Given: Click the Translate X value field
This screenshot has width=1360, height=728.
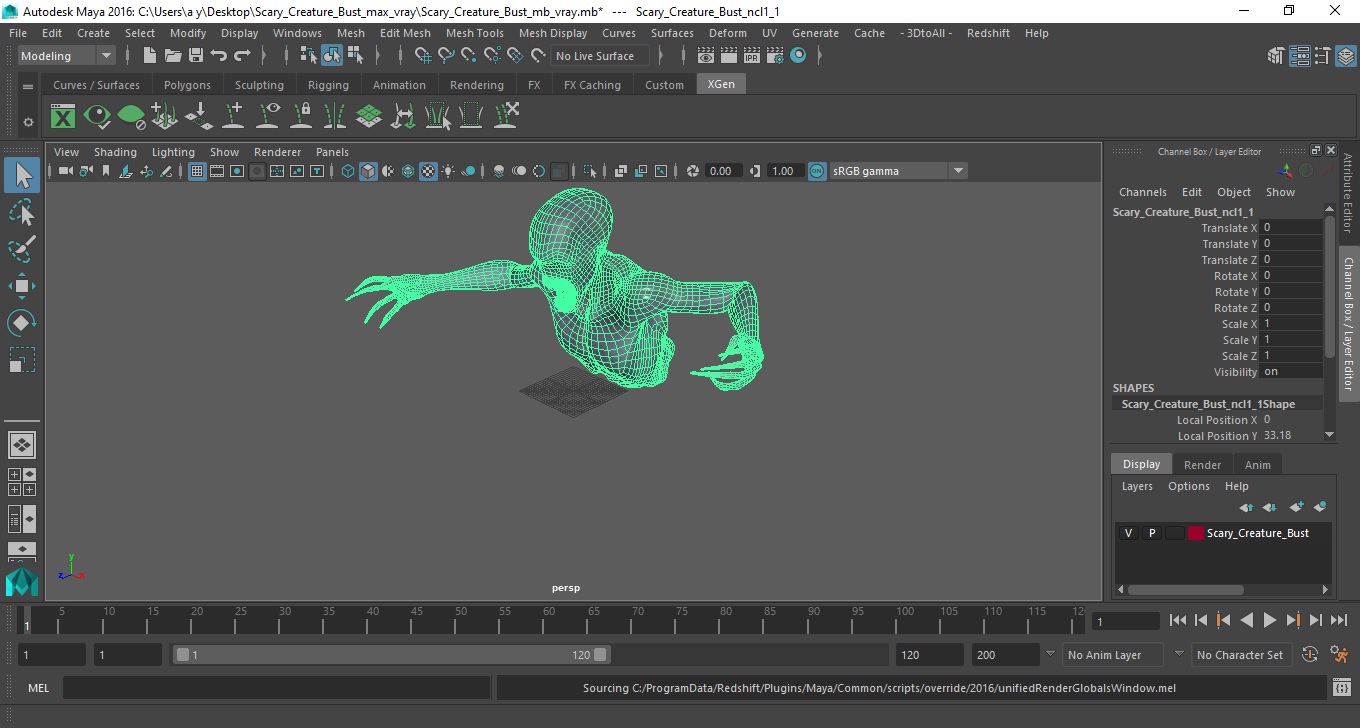Looking at the screenshot, I should (x=1290, y=227).
